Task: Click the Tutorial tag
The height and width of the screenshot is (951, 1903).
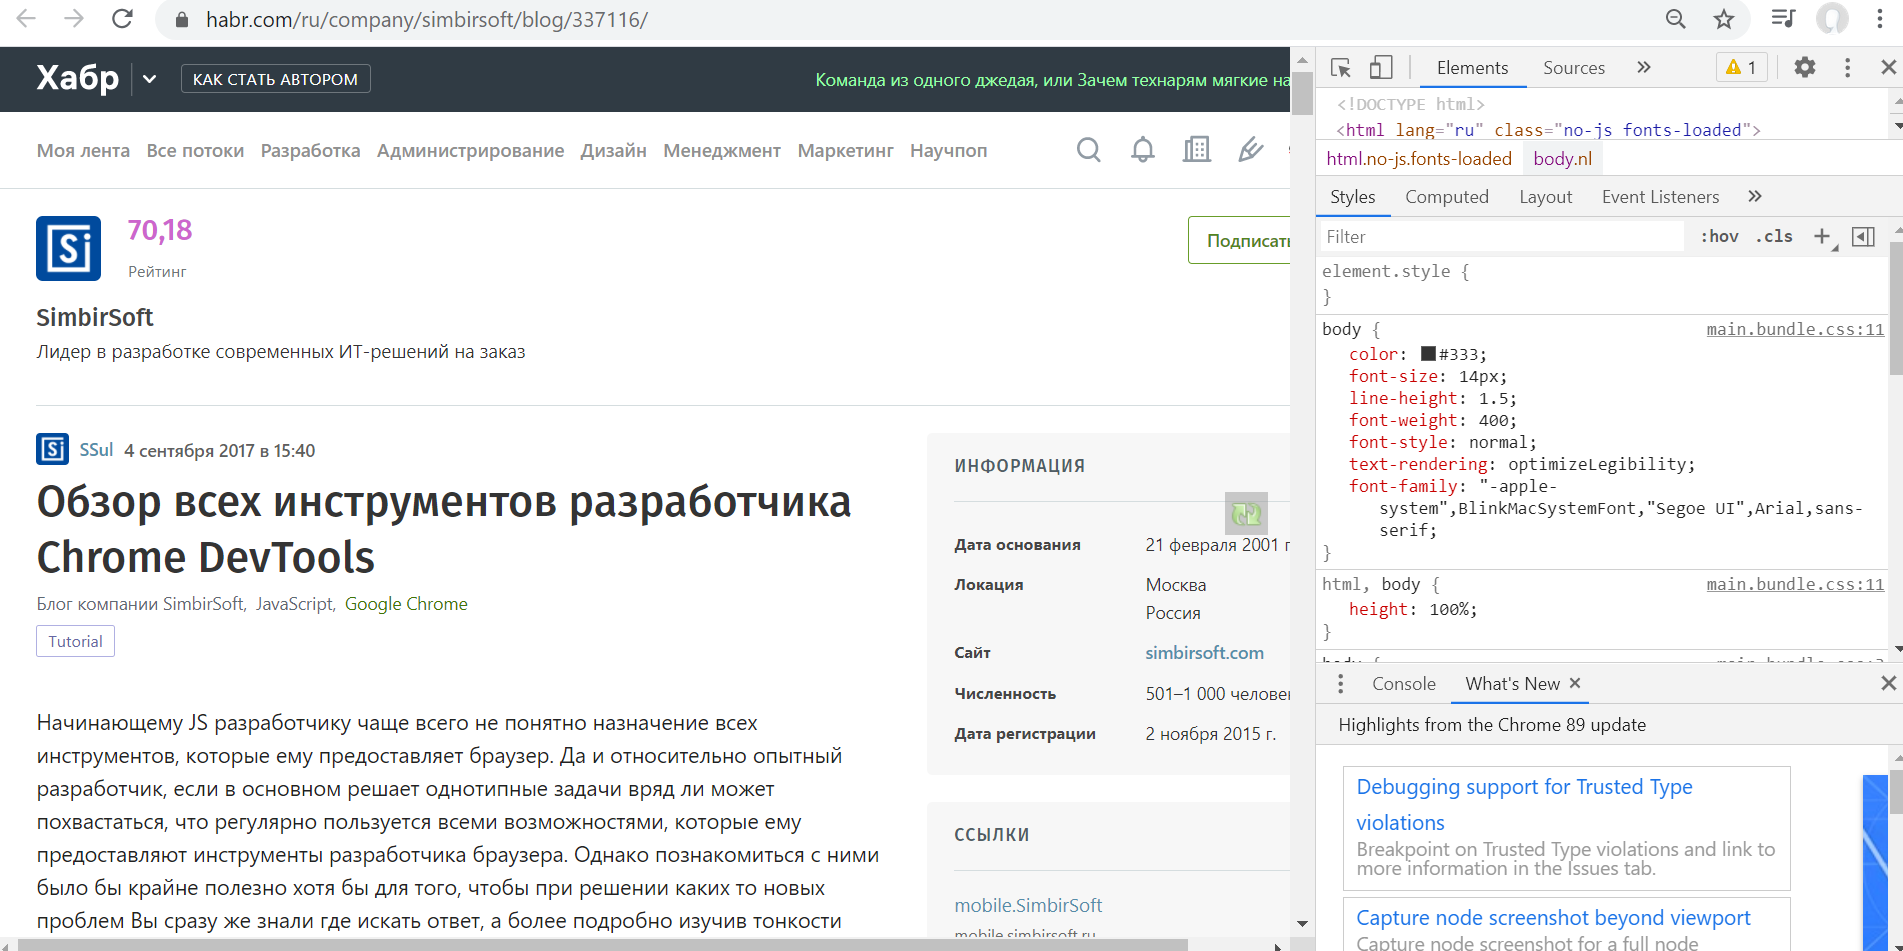Action: tap(76, 641)
